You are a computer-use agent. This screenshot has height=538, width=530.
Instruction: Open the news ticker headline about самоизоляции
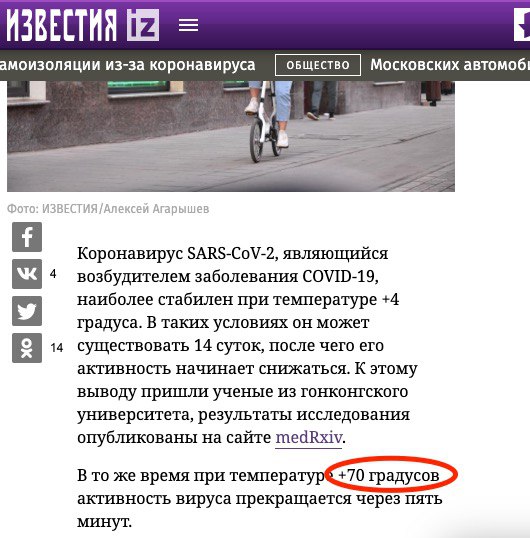click(128, 65)
